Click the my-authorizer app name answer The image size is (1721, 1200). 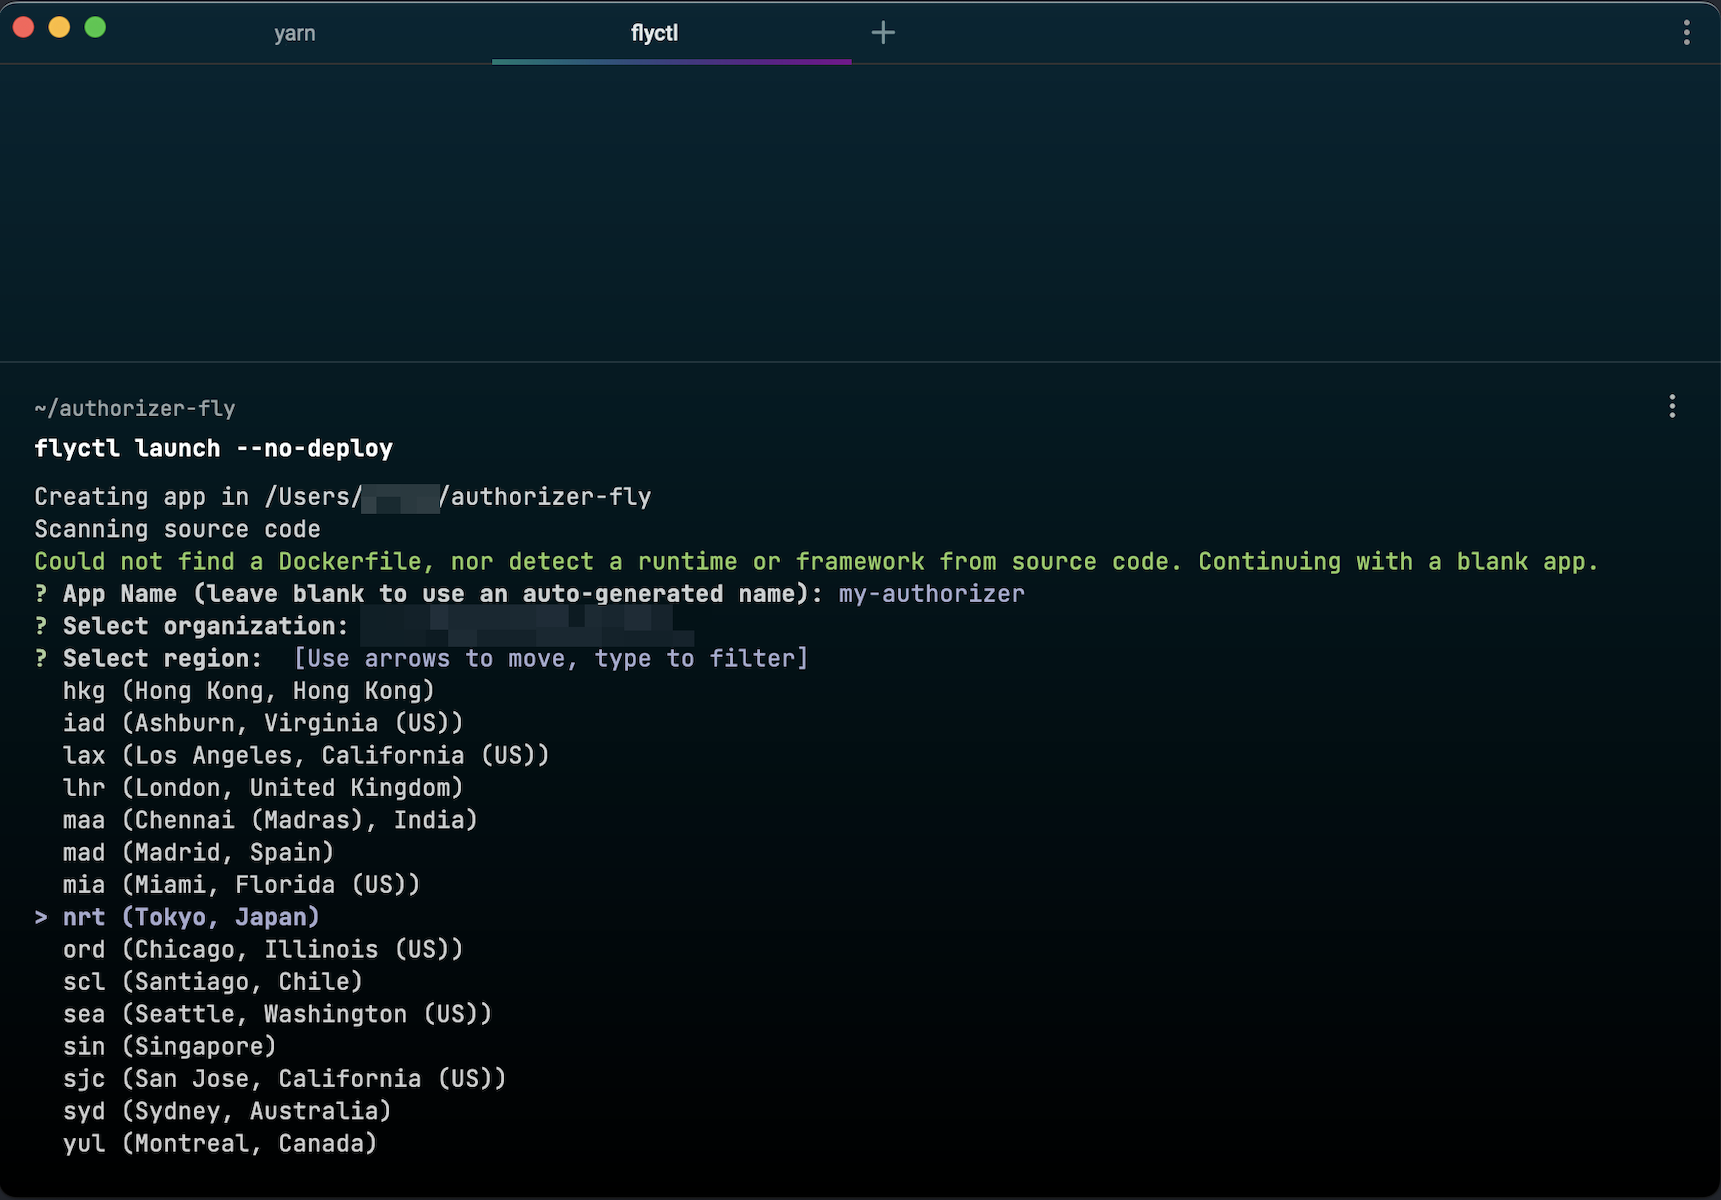click(931, 593)
